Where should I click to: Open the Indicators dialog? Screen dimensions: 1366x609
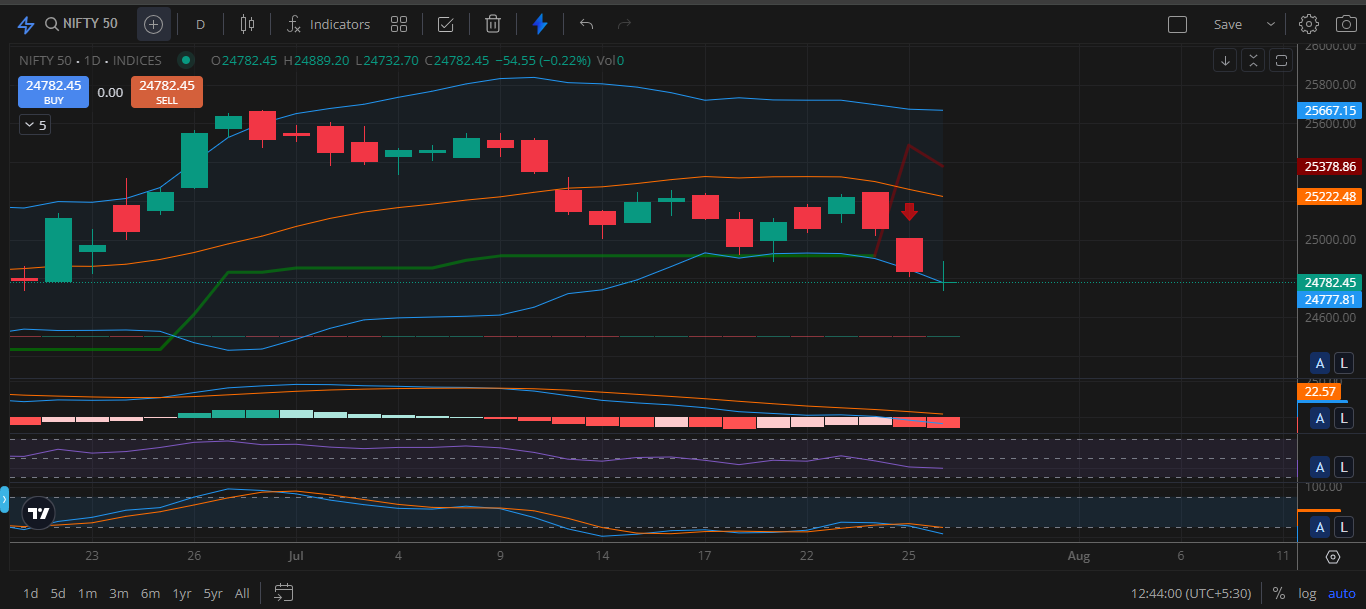point(327,24)
